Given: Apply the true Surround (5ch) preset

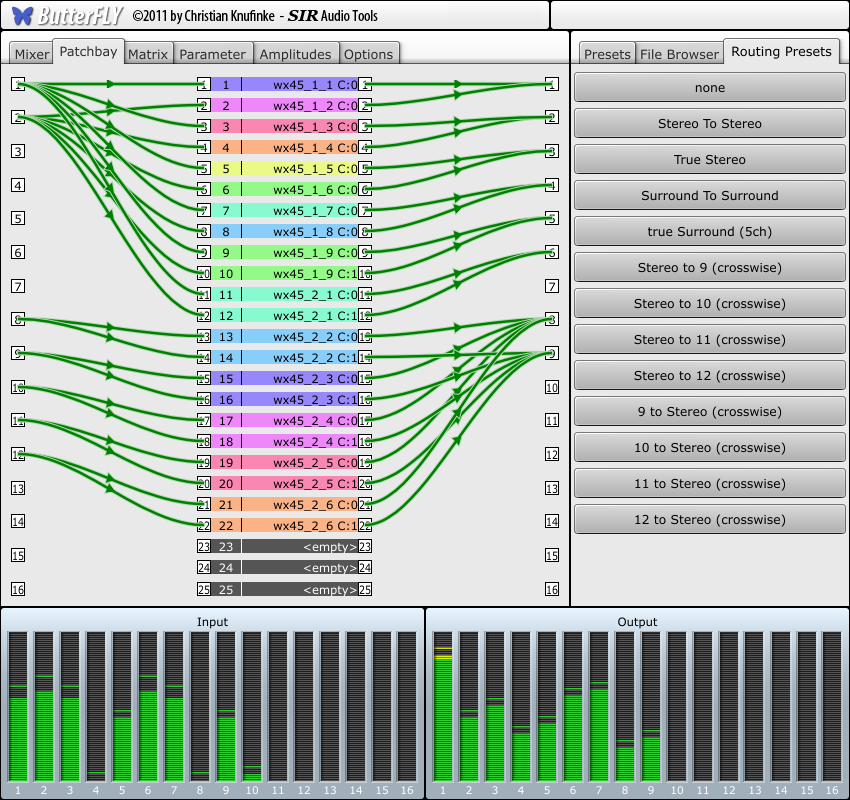Looking at the screenshot, I should click(x=710, y=231).
